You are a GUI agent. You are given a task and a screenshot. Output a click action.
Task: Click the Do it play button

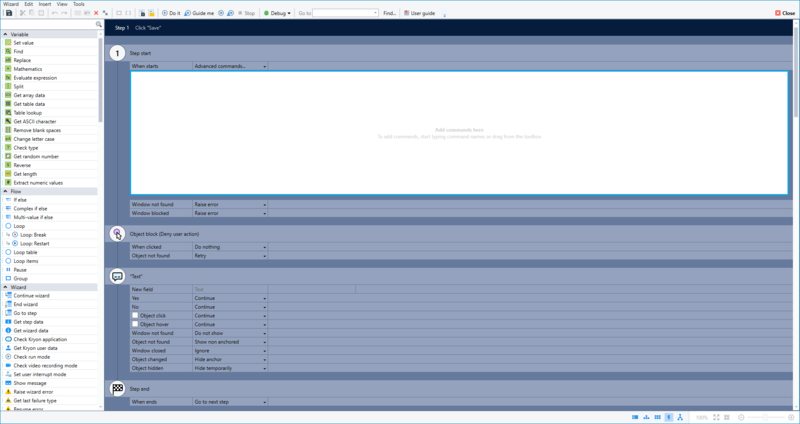[x=171, y=13]
